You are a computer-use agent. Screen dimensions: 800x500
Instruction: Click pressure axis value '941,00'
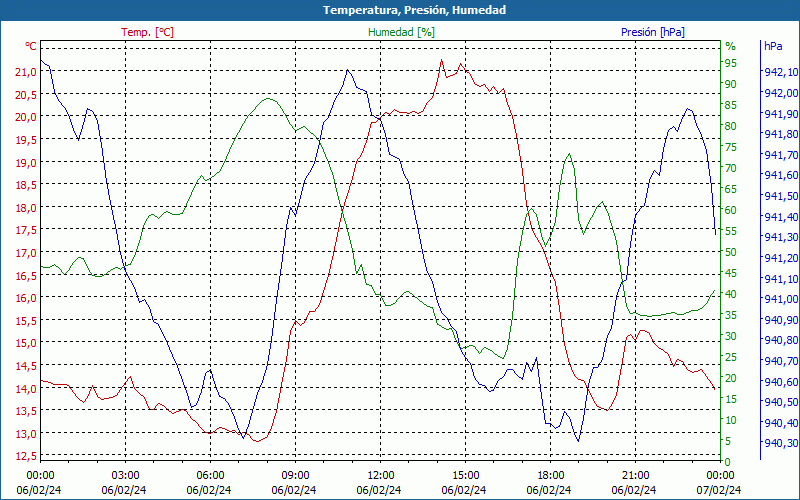pyautogui.click(x=781, y=298)
